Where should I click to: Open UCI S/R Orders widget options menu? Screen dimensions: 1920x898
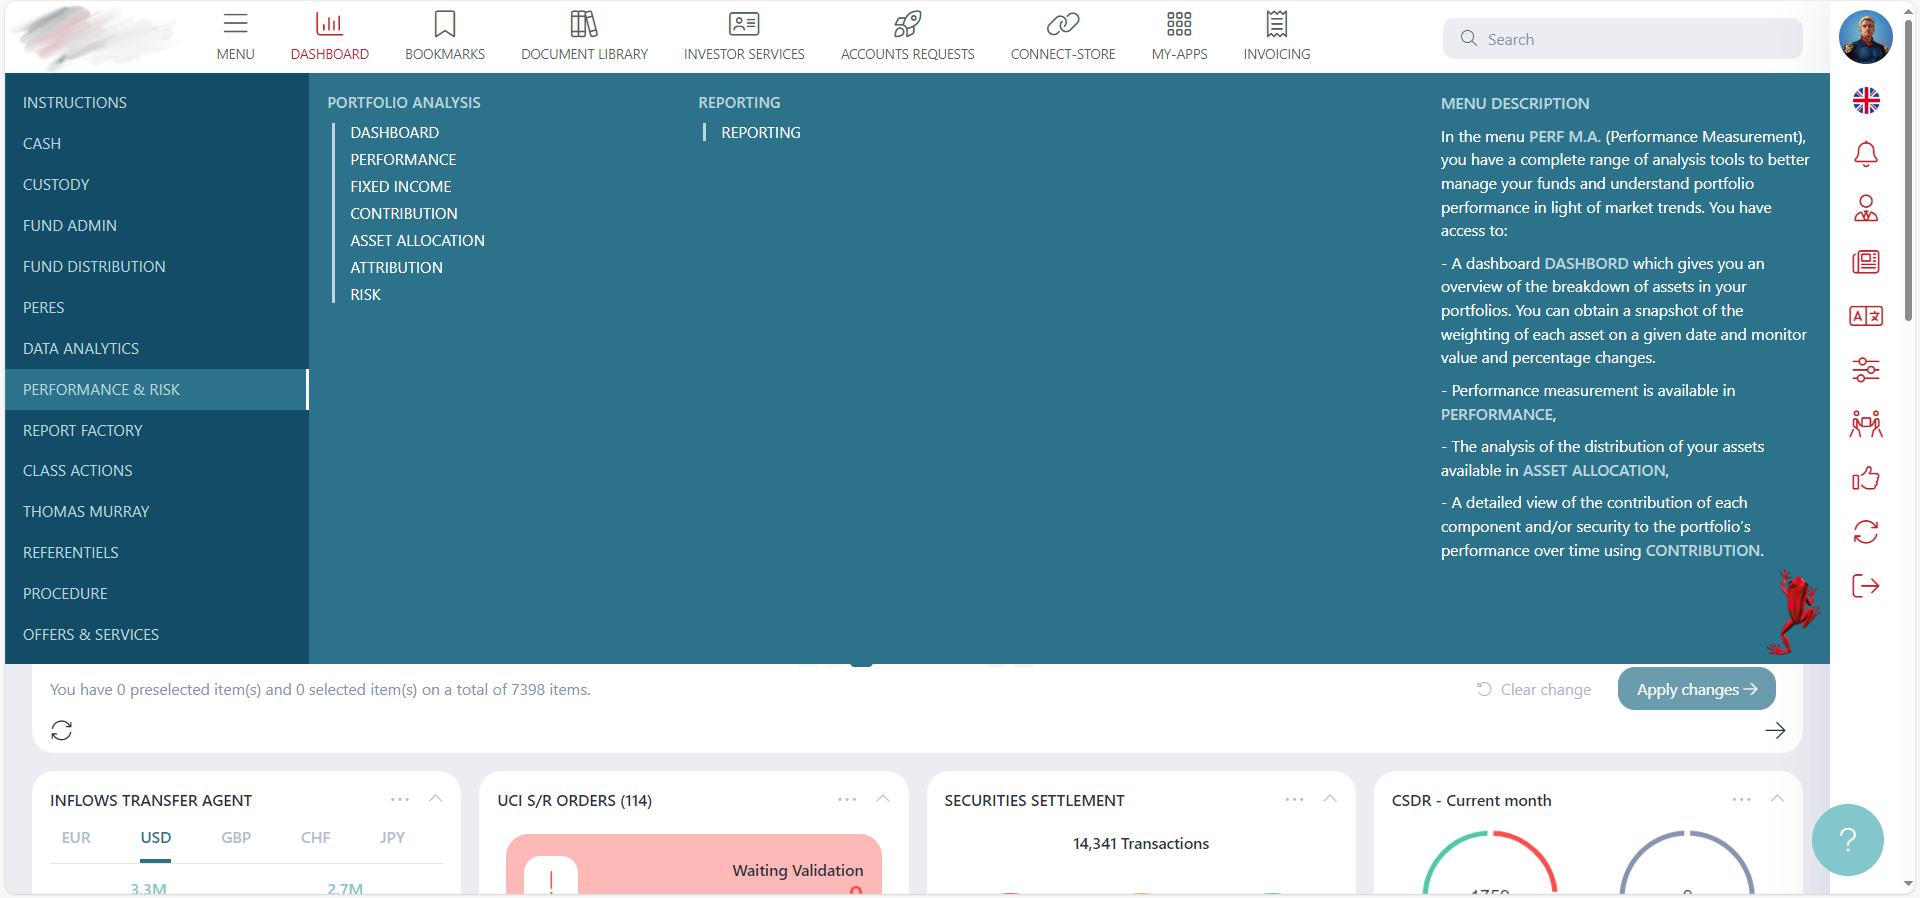(847, 800)
